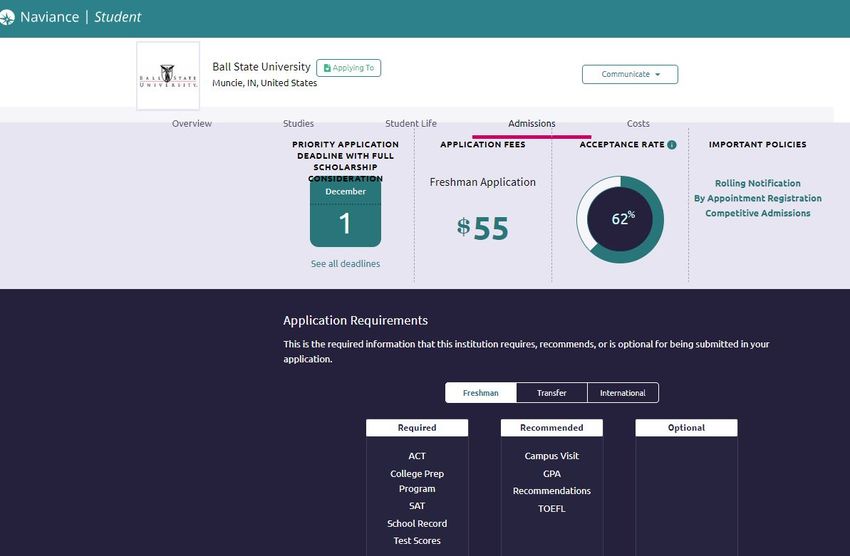
Task: Click the Recommended column header
Action: (x=552, y=428)
